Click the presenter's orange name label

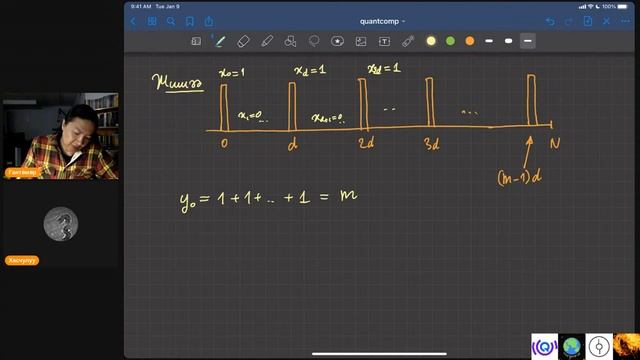click(x=23, y=173)
